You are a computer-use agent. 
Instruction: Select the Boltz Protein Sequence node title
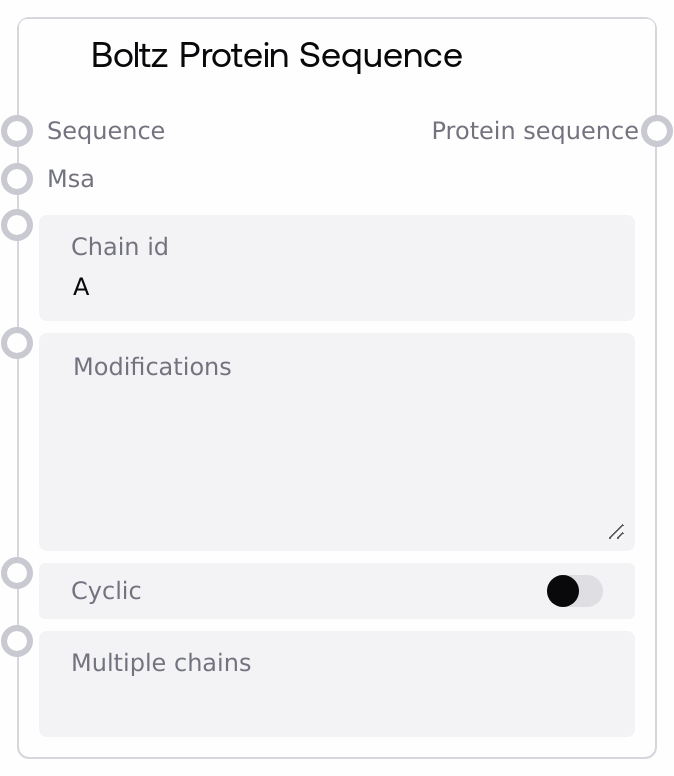pyautogui.click(x=276, y=56)
